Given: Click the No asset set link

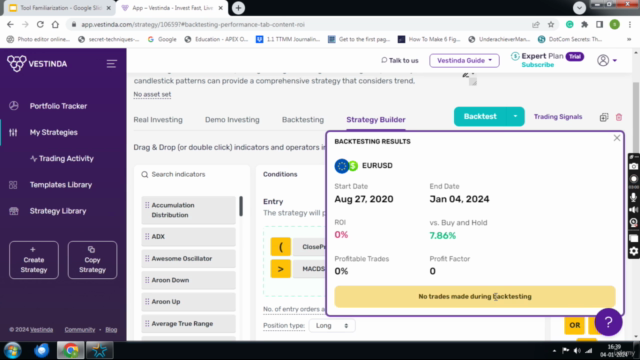Looking at the screenshot, I should (152, 94).
